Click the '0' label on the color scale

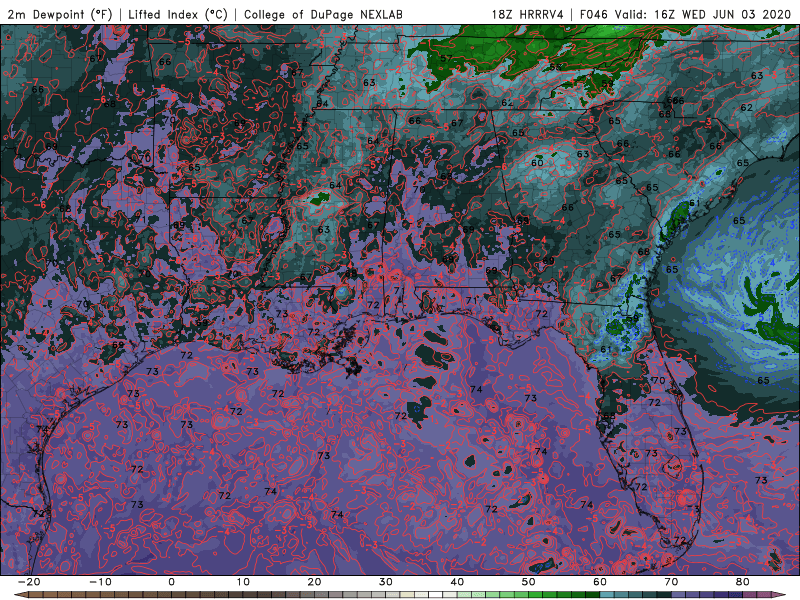[171, 582]
